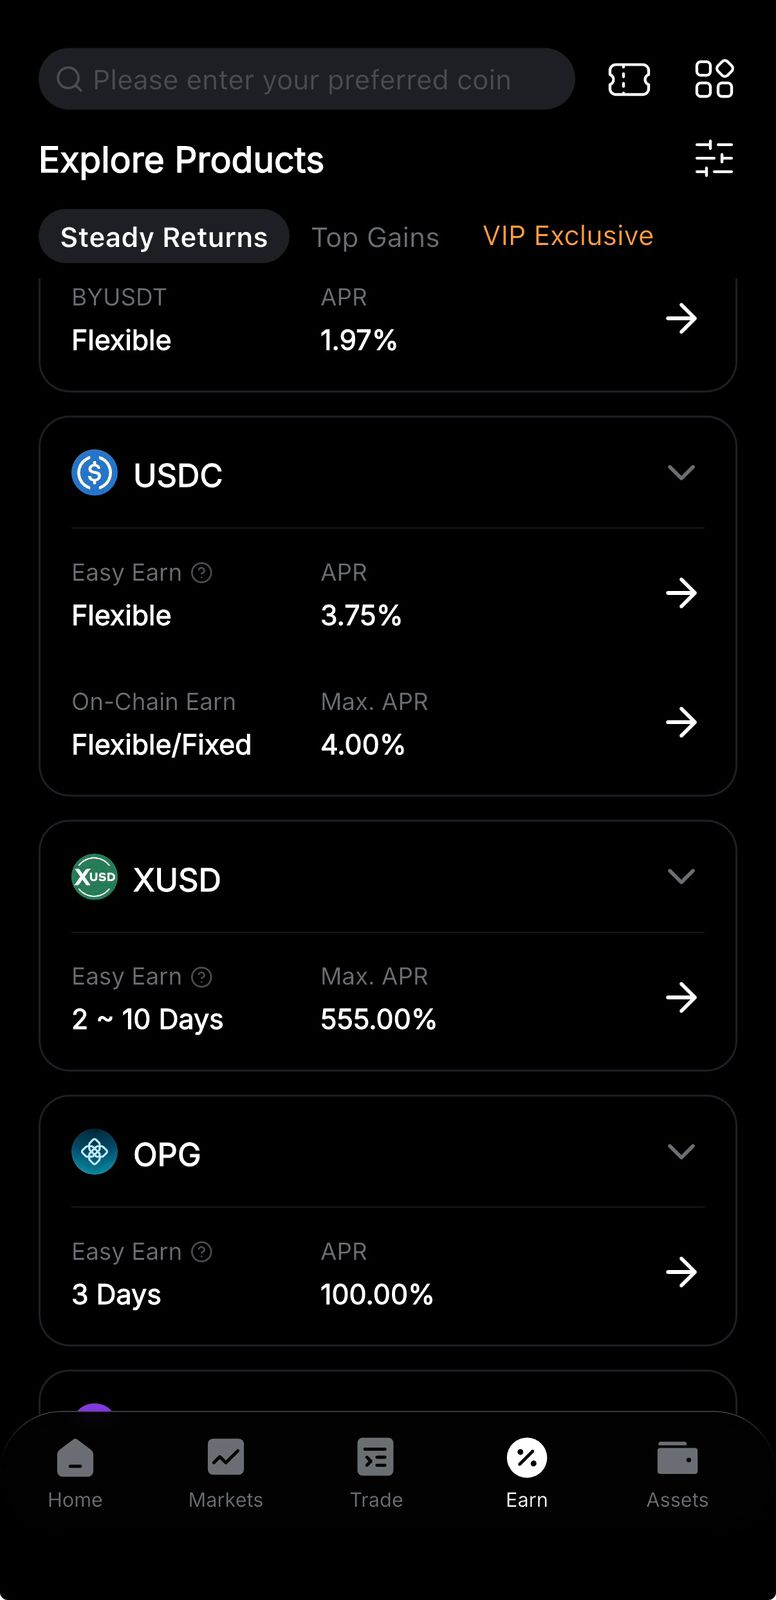This screenshot has height=1600, width=776.
Task: Collapse the OPG product card
Action: pos(681,1152)
